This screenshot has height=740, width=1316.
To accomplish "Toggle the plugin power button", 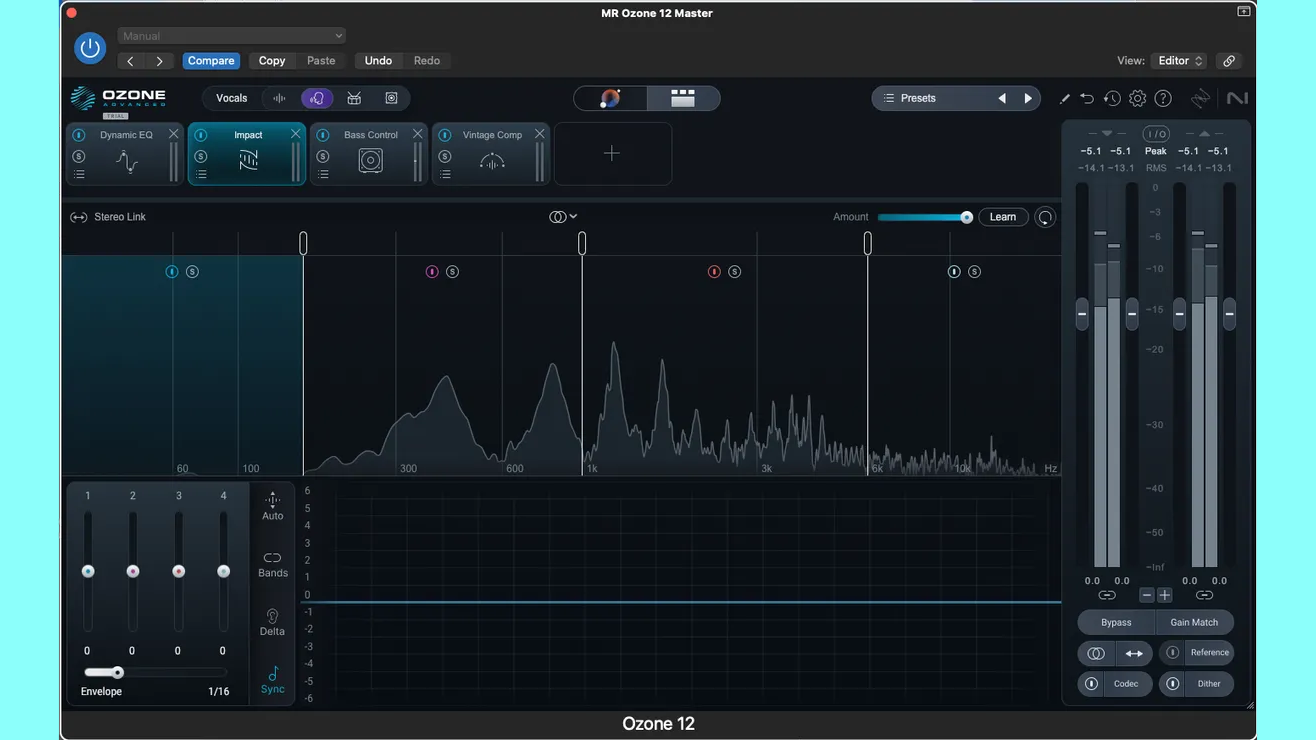I will click(x=90, y=48).
